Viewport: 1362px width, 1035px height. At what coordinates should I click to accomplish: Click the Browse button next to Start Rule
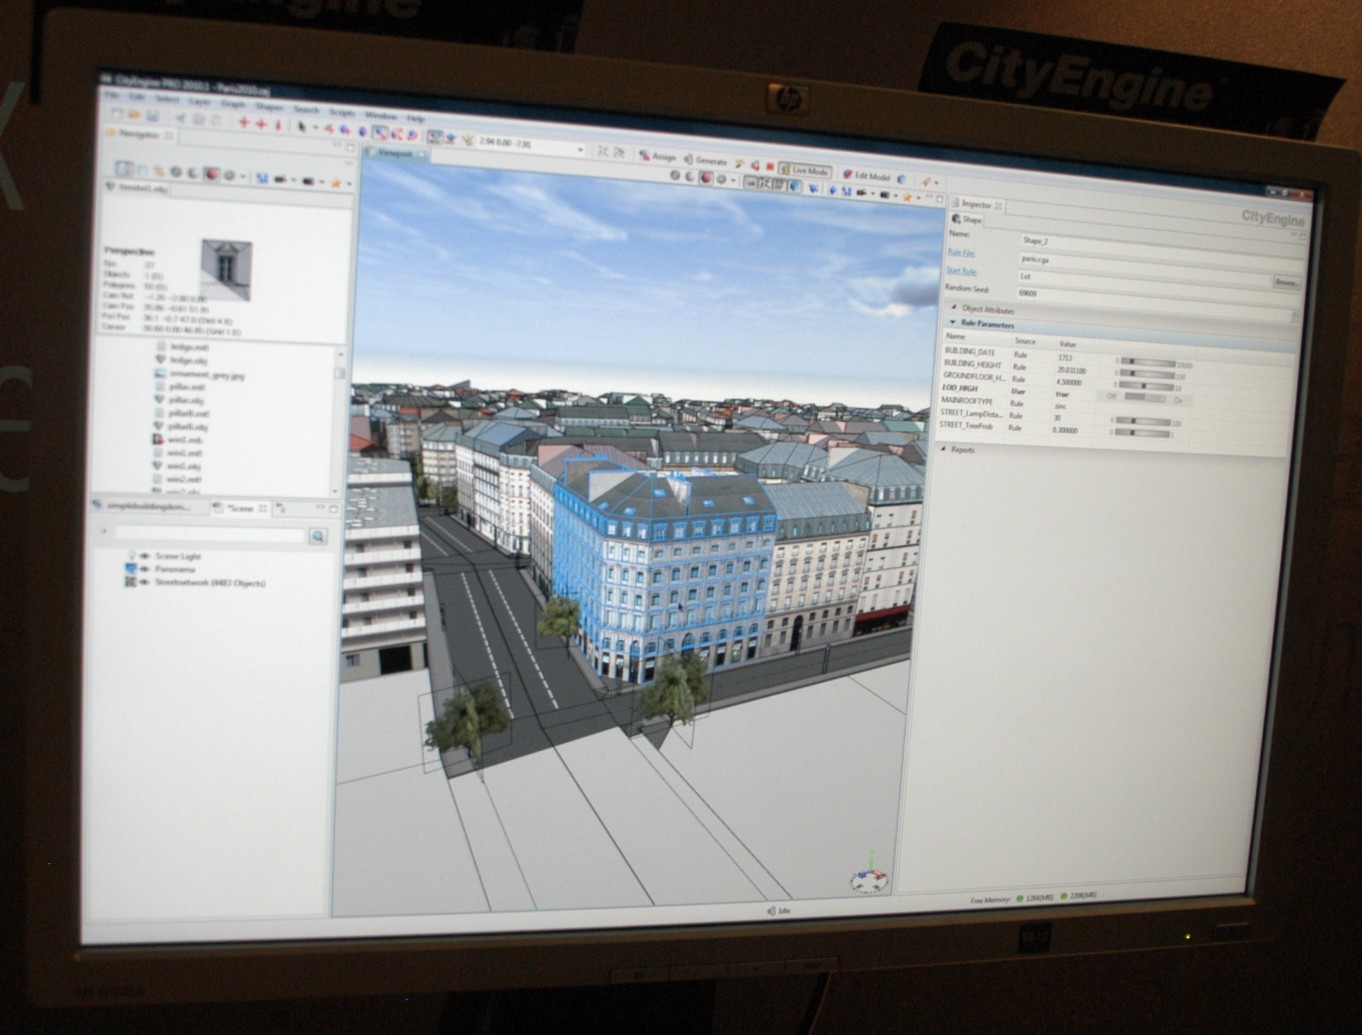(x=1285, y=282)
